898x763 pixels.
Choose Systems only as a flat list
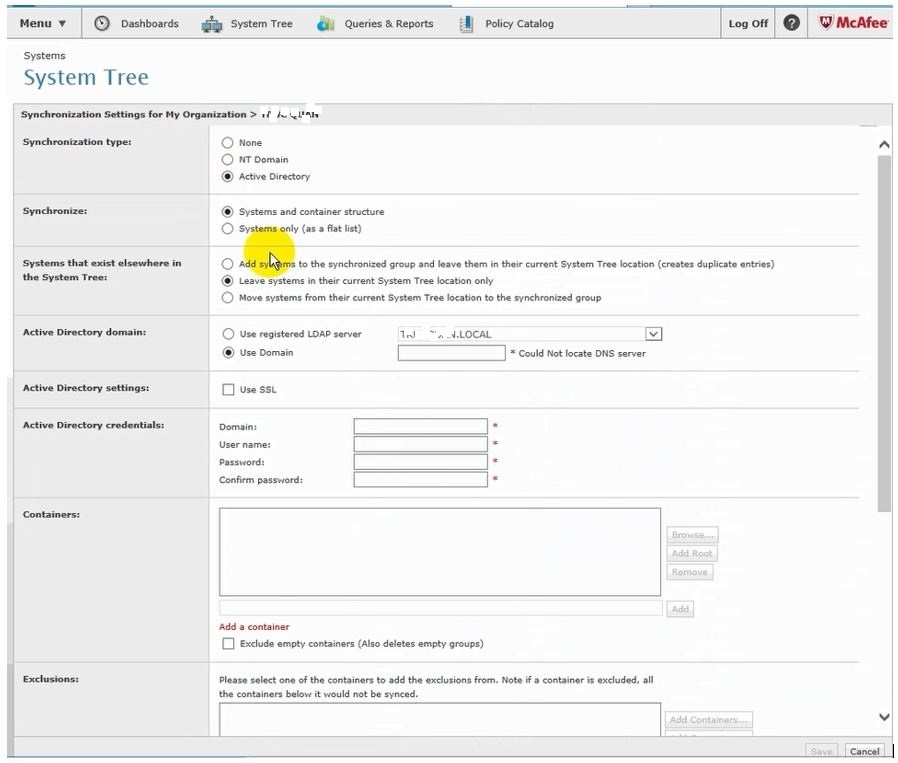(x=228, y=229)
